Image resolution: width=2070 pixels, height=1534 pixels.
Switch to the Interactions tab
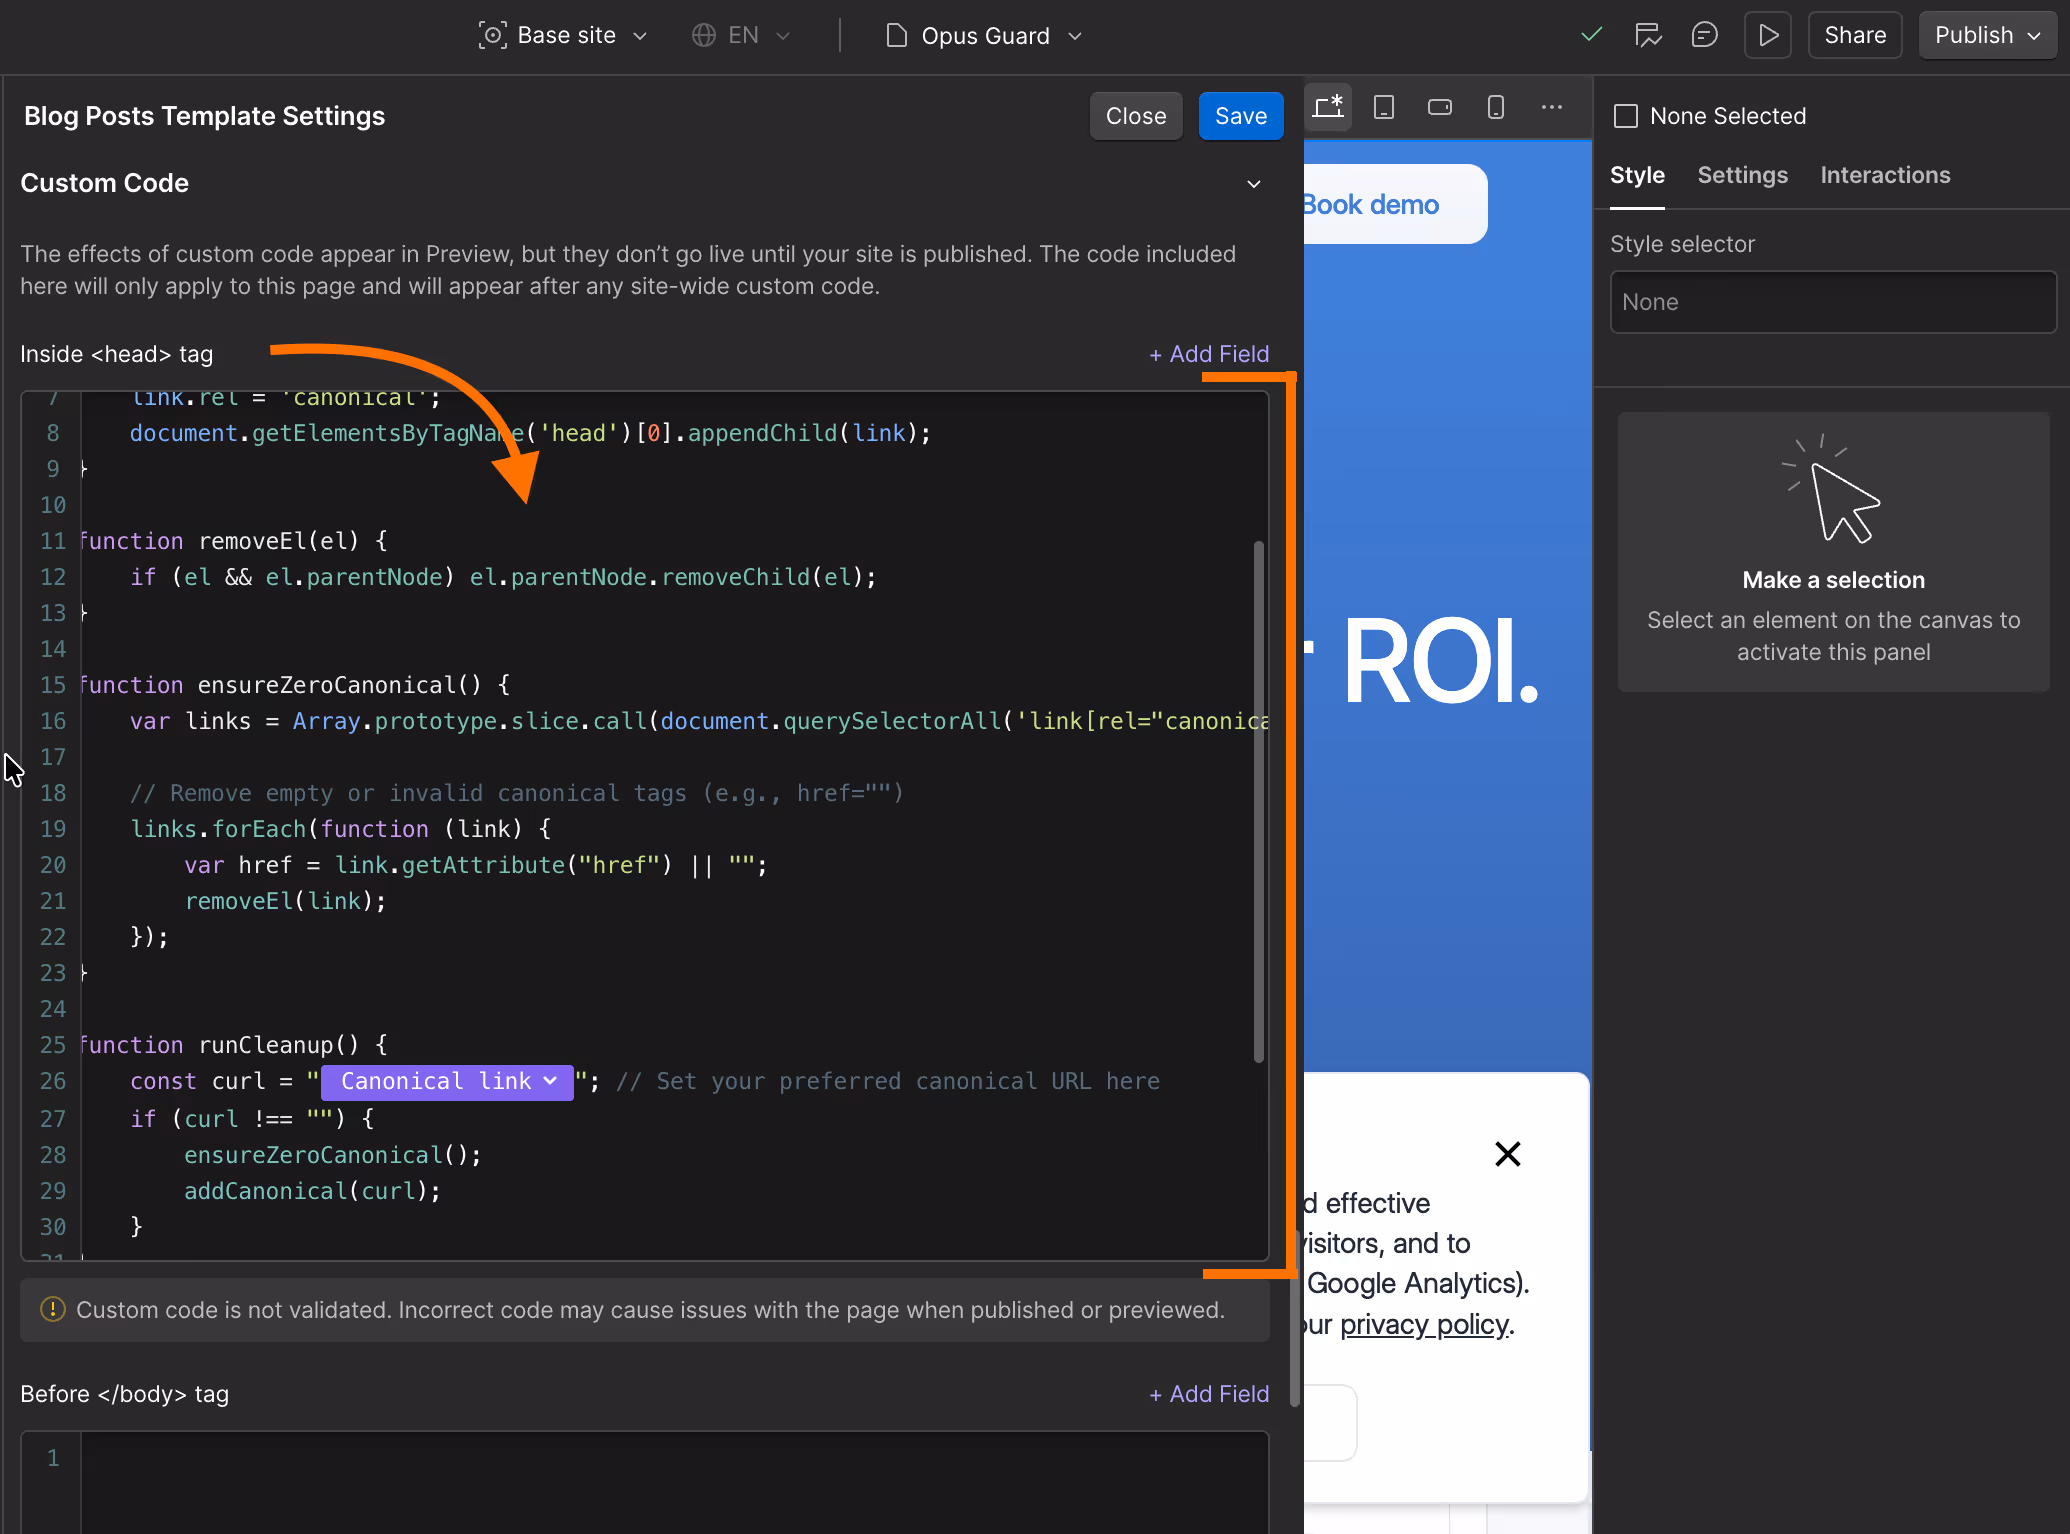pyautogui.click(x=1884, y=175)
